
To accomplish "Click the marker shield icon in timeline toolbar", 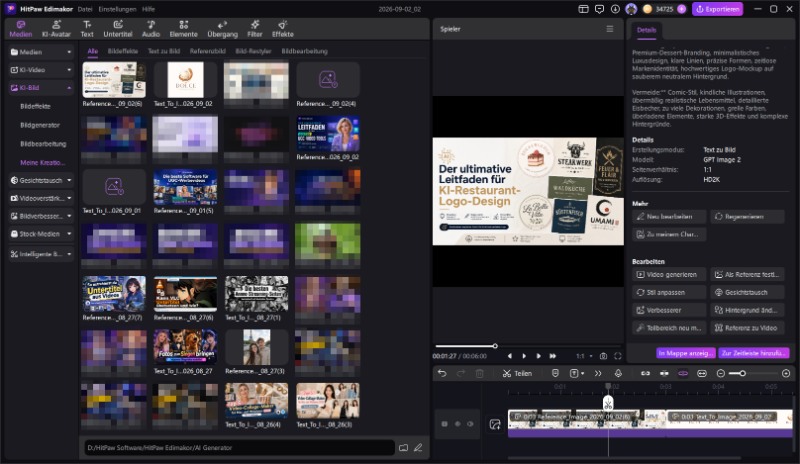I will click(555, 374).
